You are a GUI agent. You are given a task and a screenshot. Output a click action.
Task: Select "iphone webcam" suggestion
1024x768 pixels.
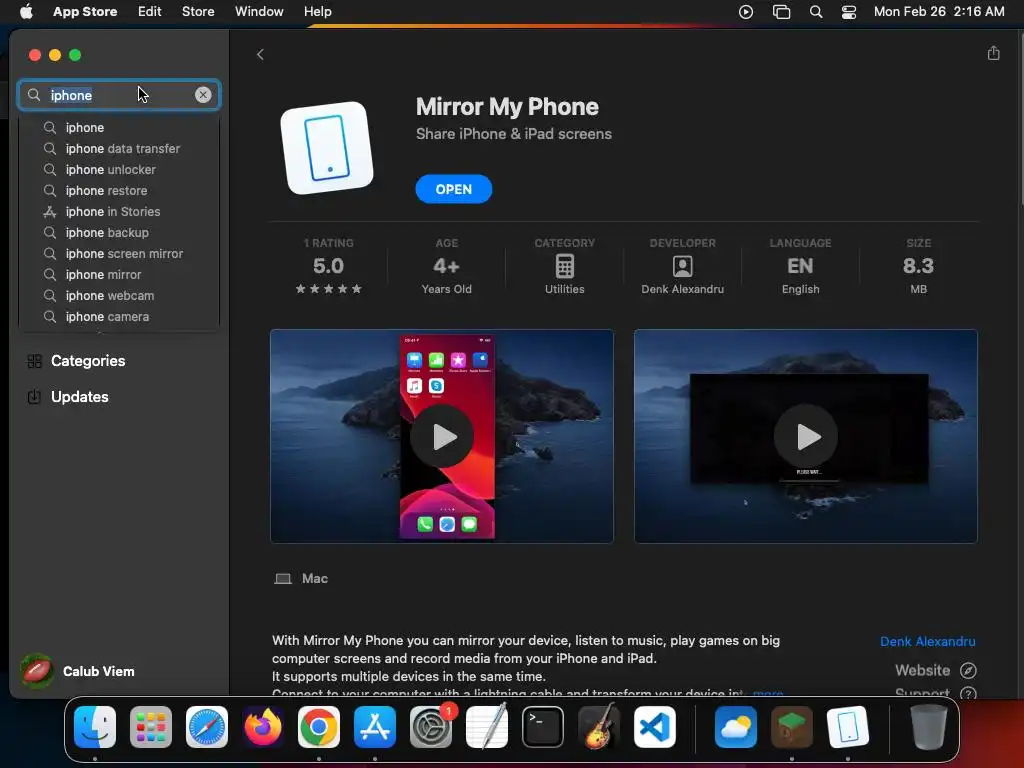coord(119,295)
